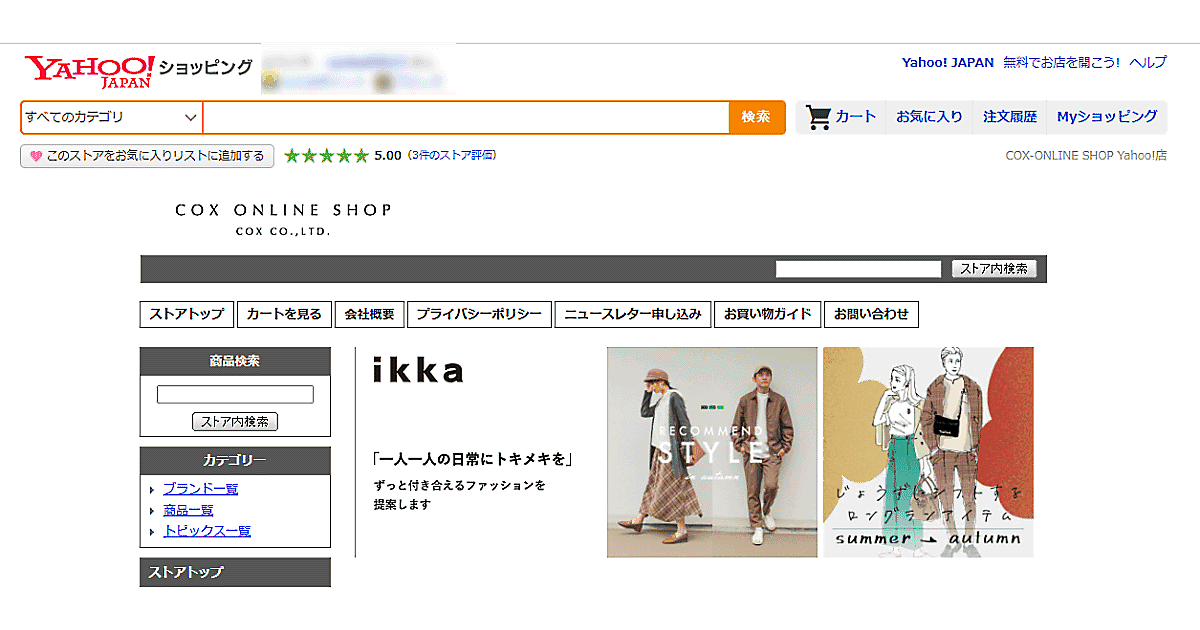Go to Myショッピング page
The height and width of the screenshot is (630, 1200).
pyautogui.click(x=1107, y=117)
